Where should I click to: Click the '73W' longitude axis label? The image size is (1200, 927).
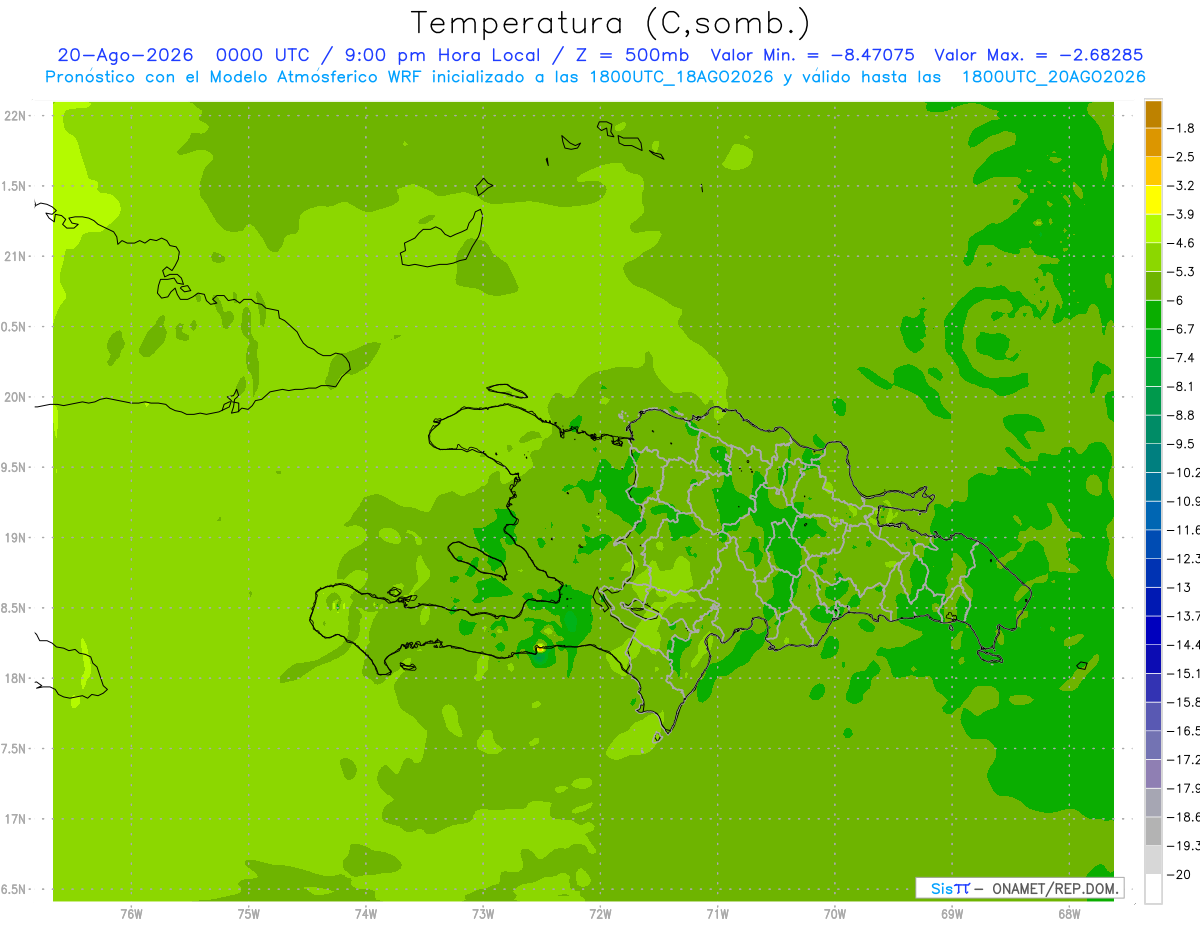(483, 914)
